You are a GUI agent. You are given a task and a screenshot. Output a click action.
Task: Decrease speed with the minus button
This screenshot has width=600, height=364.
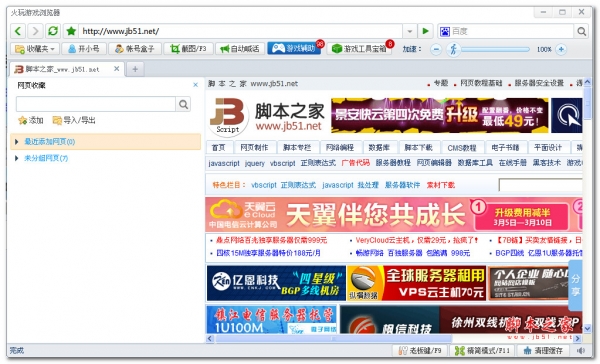coord(436,49)
